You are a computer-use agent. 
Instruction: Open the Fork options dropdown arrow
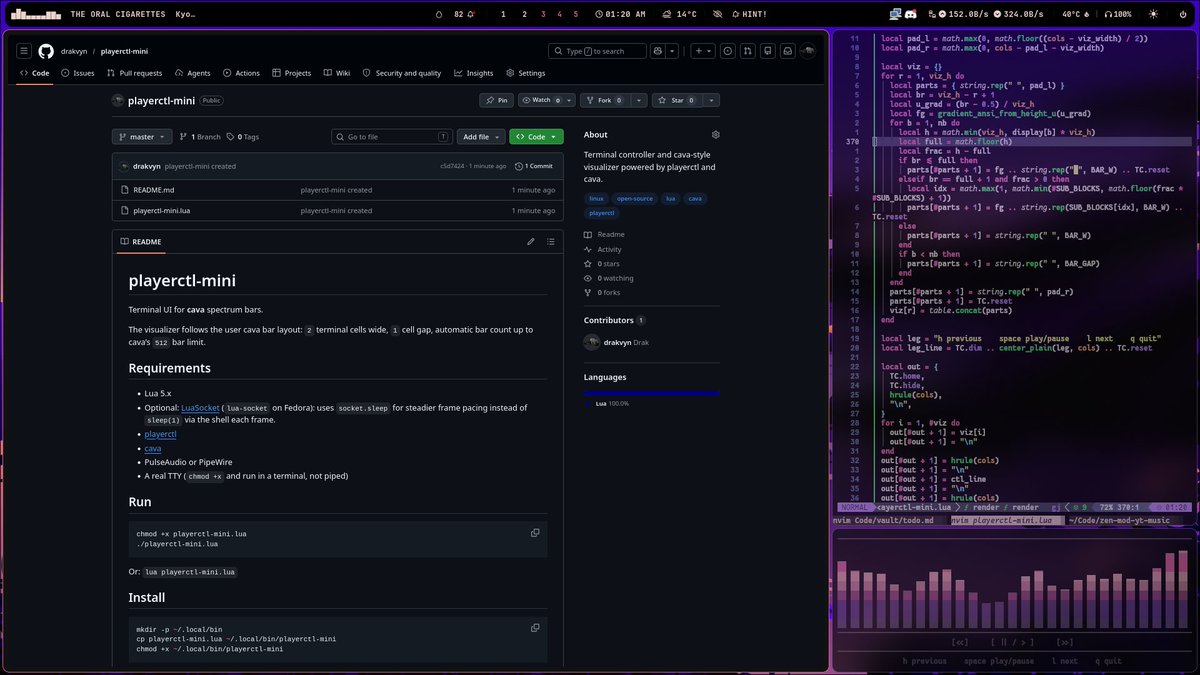(639, 100)
